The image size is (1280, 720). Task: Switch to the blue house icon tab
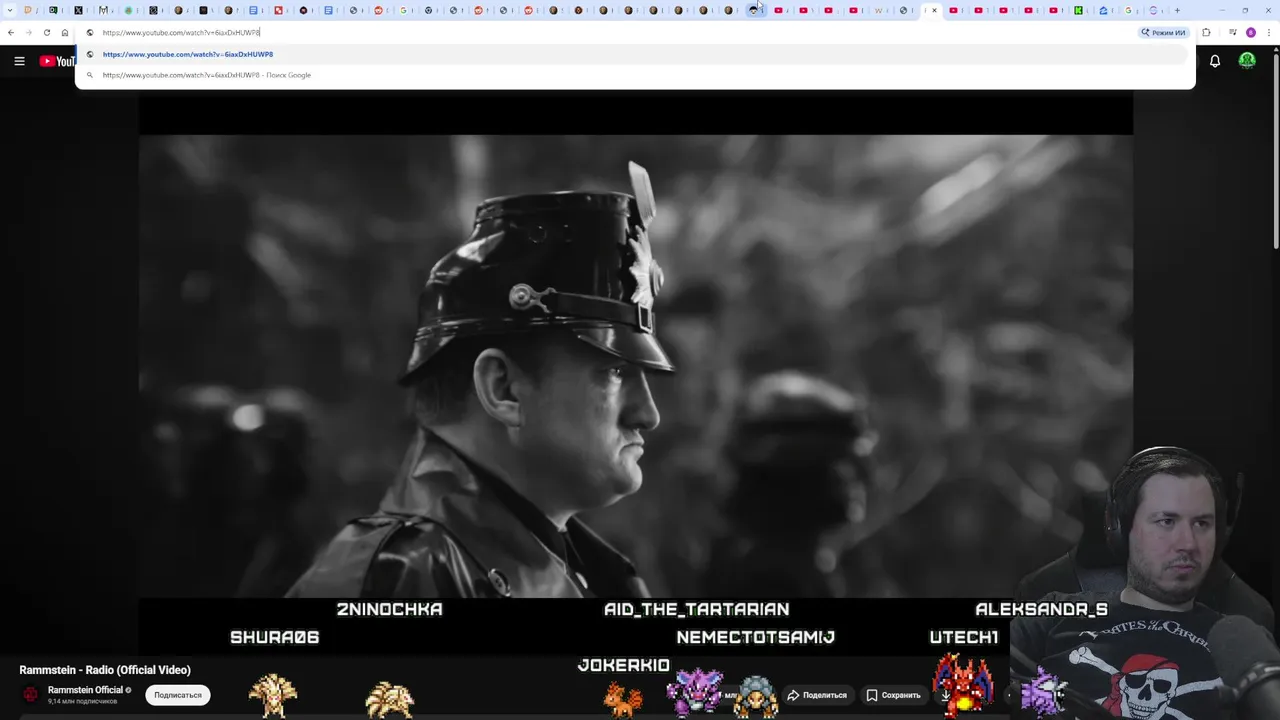point(1104,10)
